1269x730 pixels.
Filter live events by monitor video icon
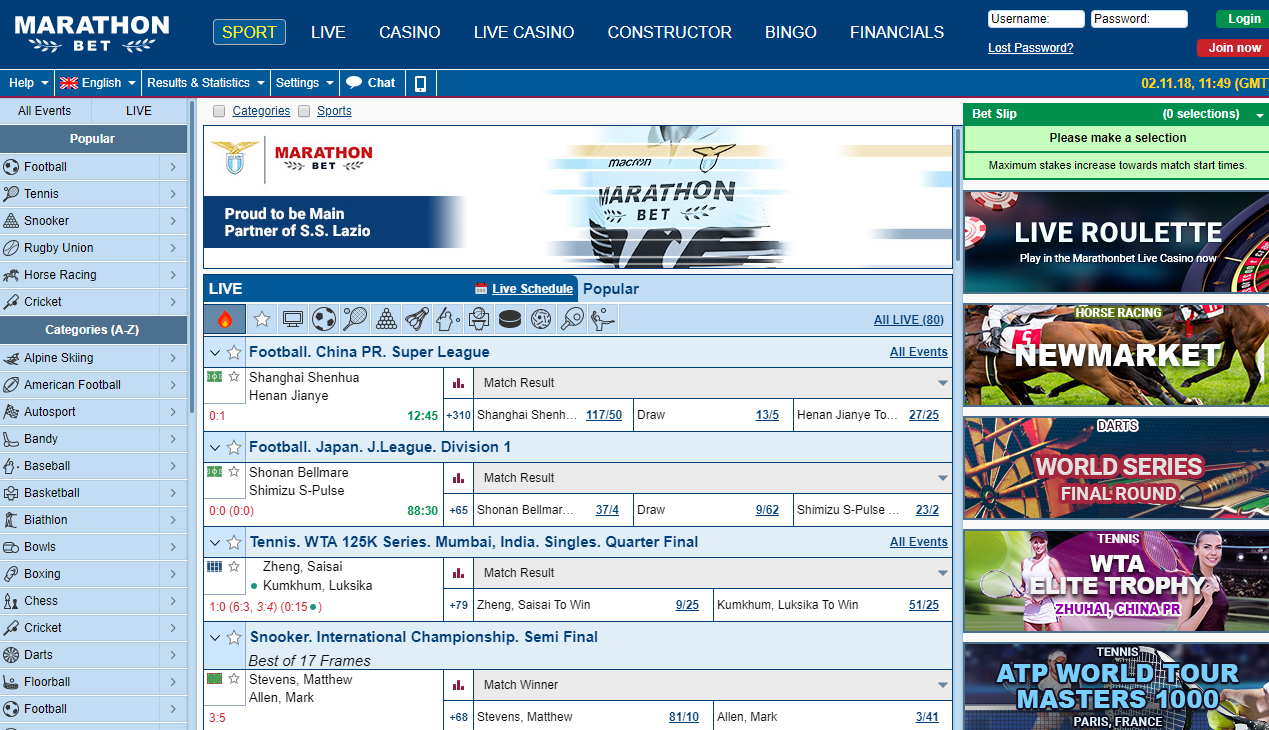[x=293, y=319]
